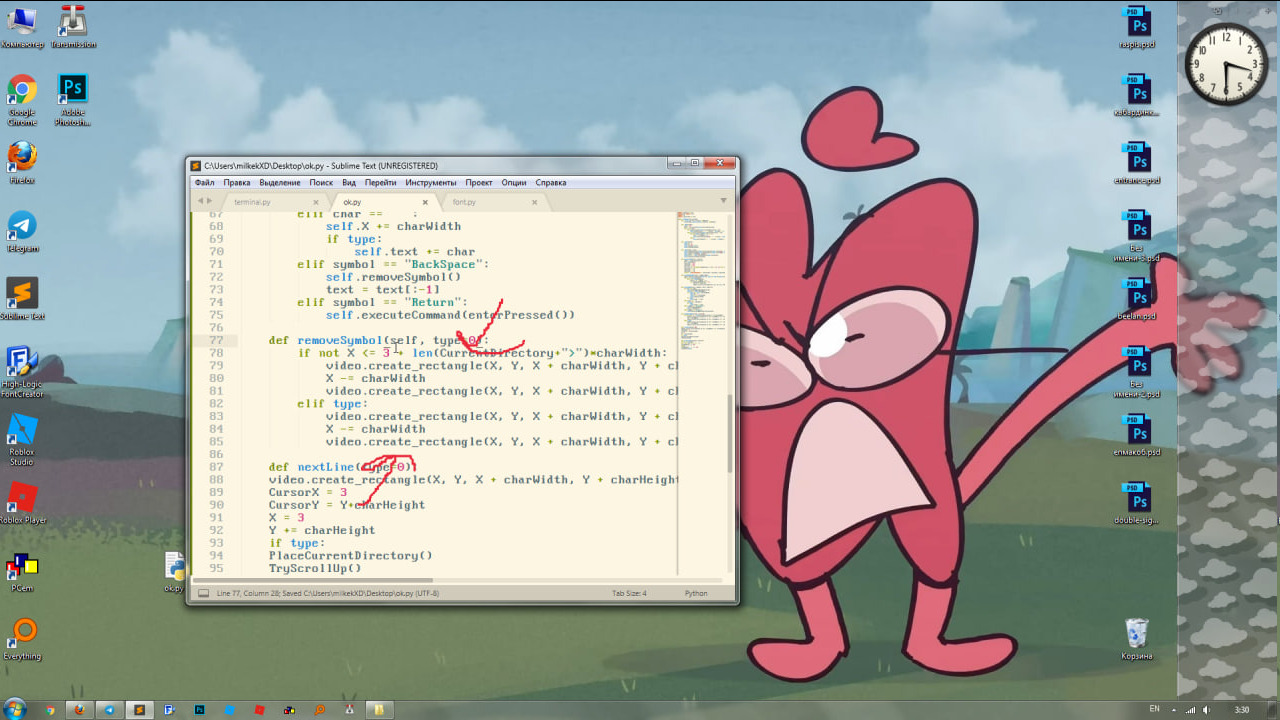Close the font.py tab
1280x720 pixels.
535,202
